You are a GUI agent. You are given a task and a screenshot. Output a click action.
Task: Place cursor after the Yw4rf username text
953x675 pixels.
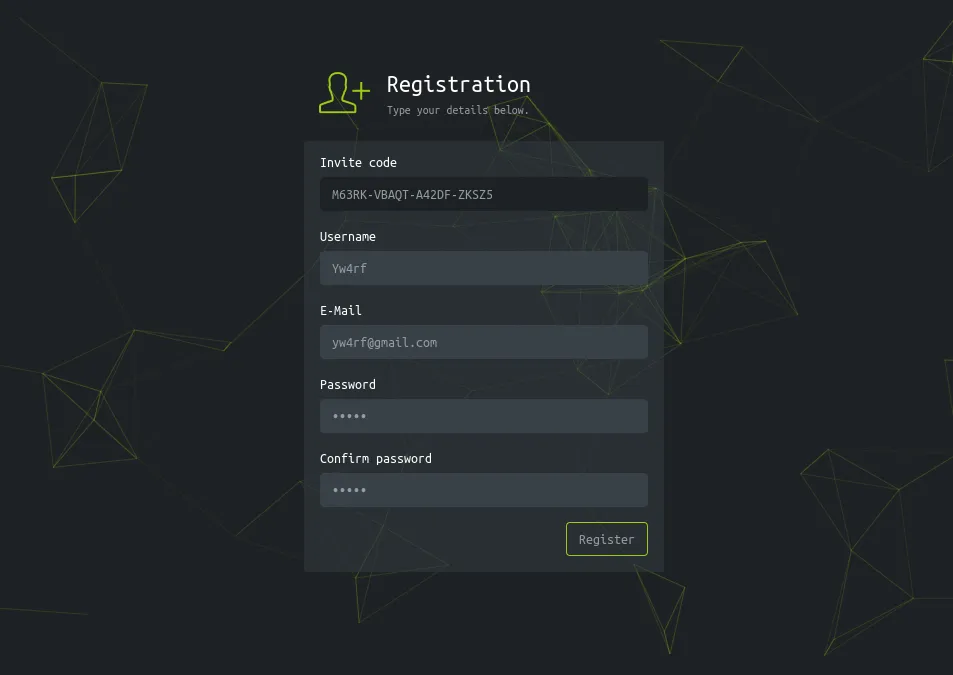point(369,269)
